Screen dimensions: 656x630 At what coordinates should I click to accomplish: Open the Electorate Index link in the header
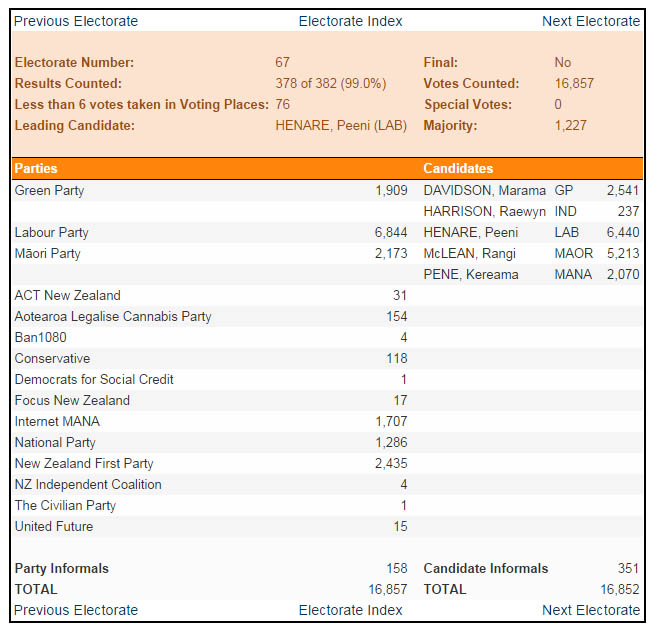click(x=350, y=21)
